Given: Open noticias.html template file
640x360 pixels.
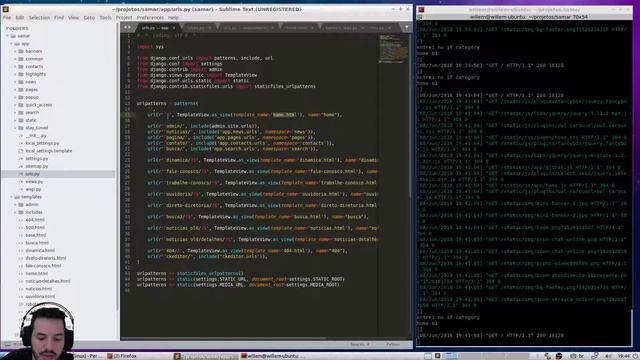Looking at the screenshot, I should pyautogui.click(x=38, y=289).
